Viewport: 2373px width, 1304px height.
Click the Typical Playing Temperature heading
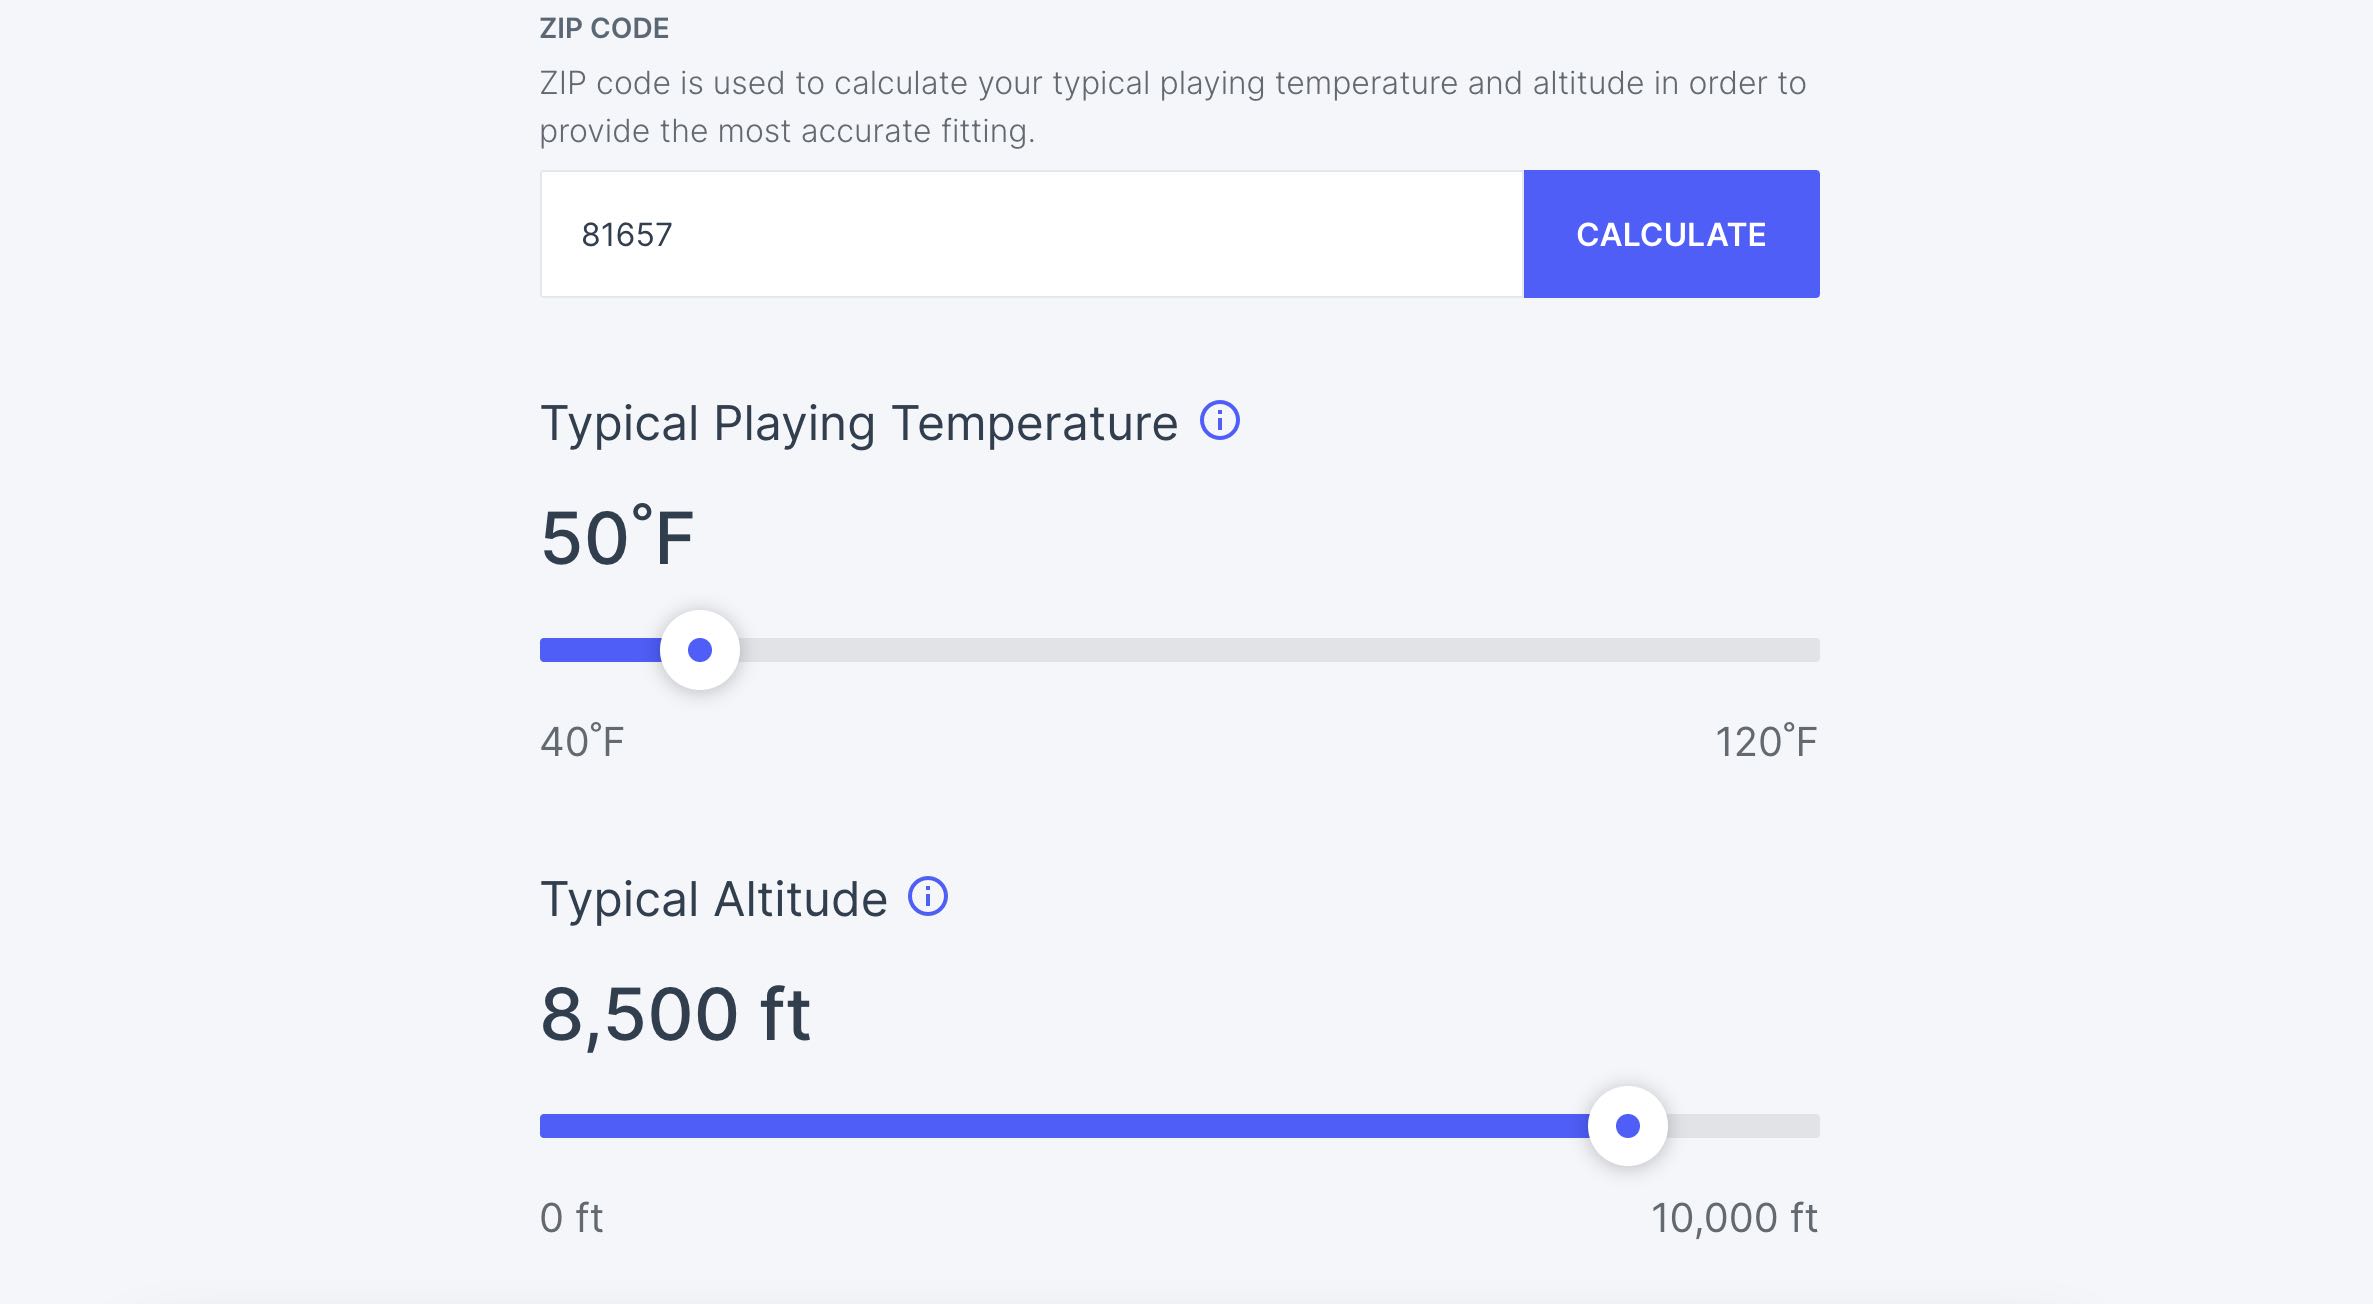tap(858, 423)
